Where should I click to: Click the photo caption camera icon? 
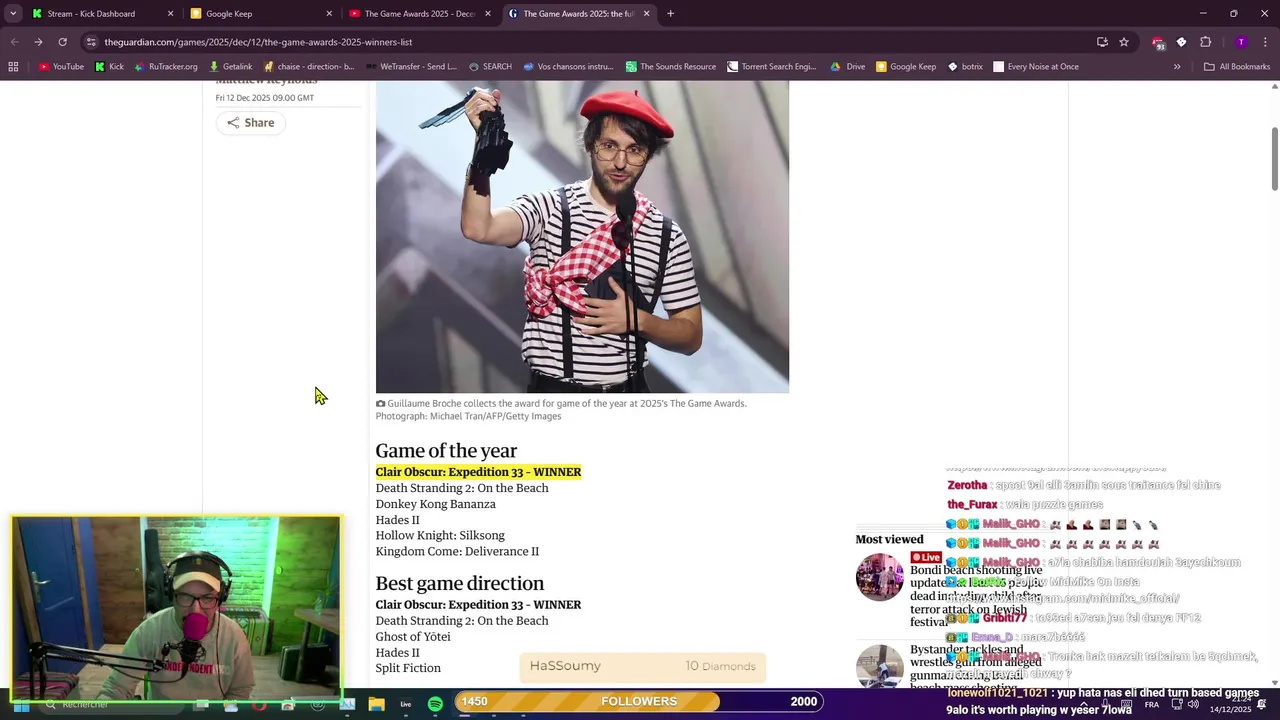380,404
